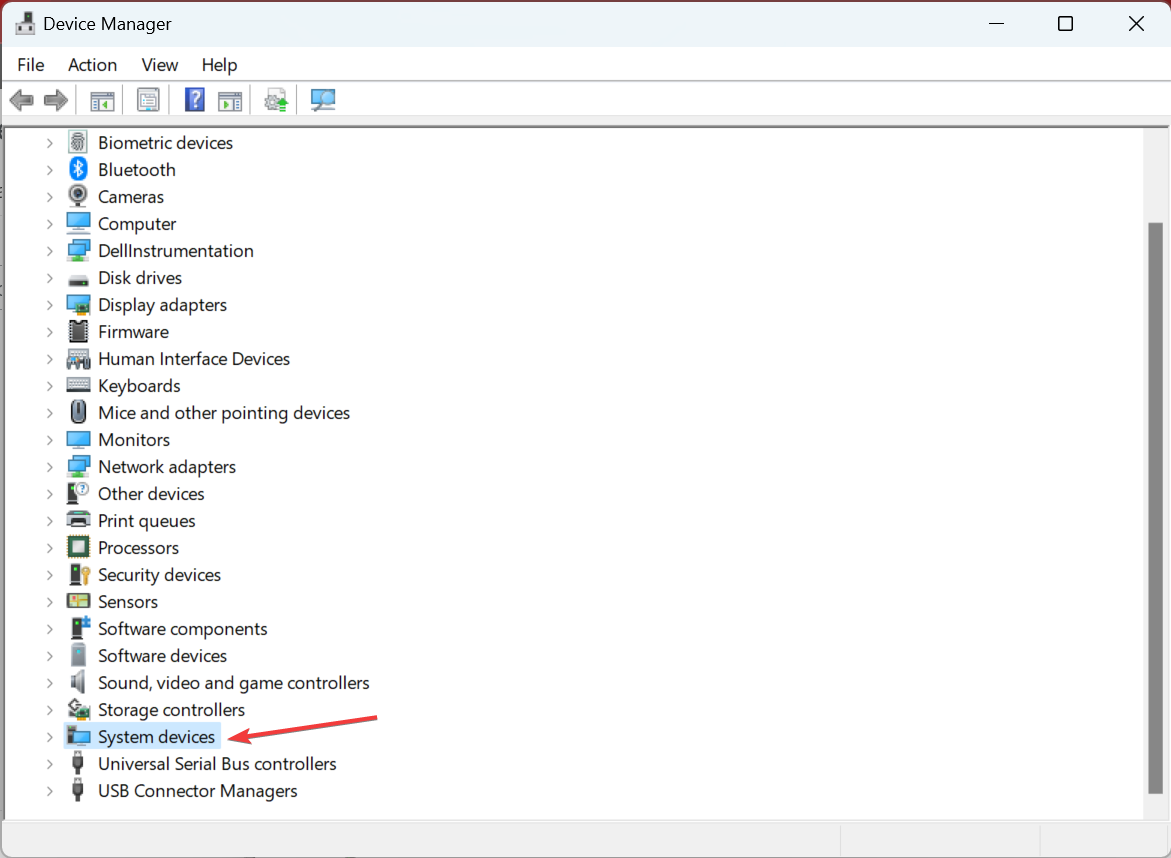Screen dimensions: 1171x858
Task: Expand the System devices chevron
Action: [49, 737]
